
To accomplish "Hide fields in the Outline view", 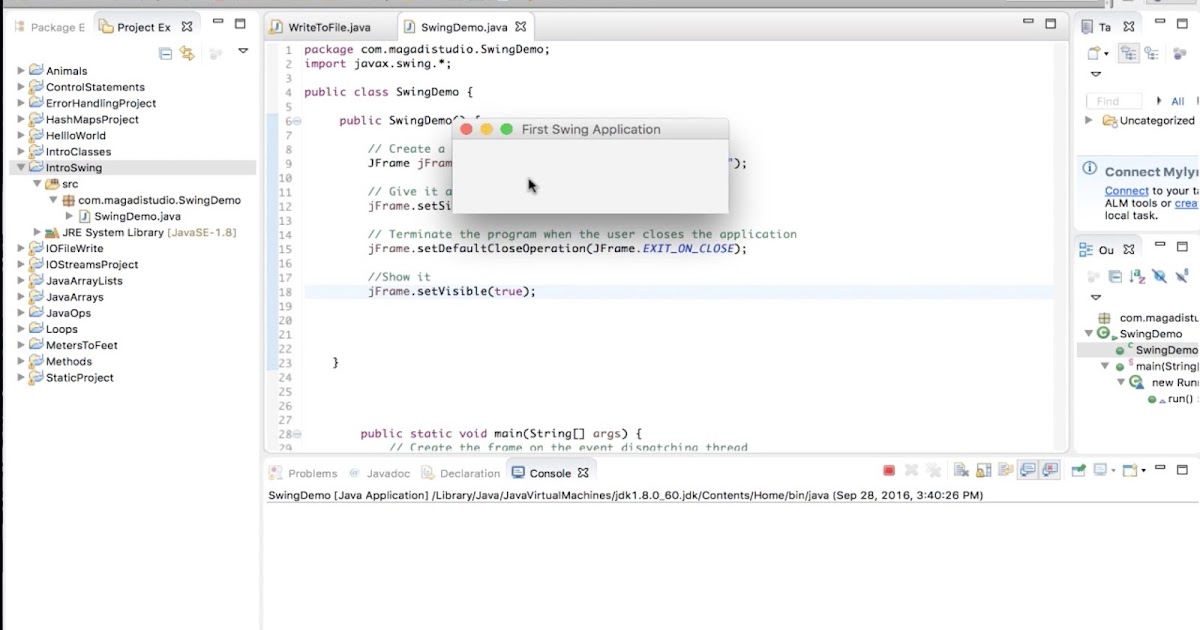I will [1159, 277].
